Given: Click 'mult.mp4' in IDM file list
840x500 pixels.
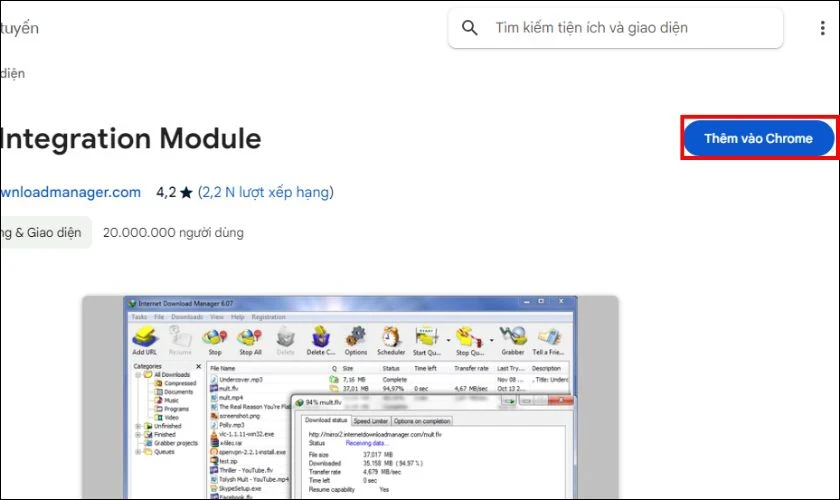Looking at the screenshot, I should pyautogui.click(x=227, y=398).
